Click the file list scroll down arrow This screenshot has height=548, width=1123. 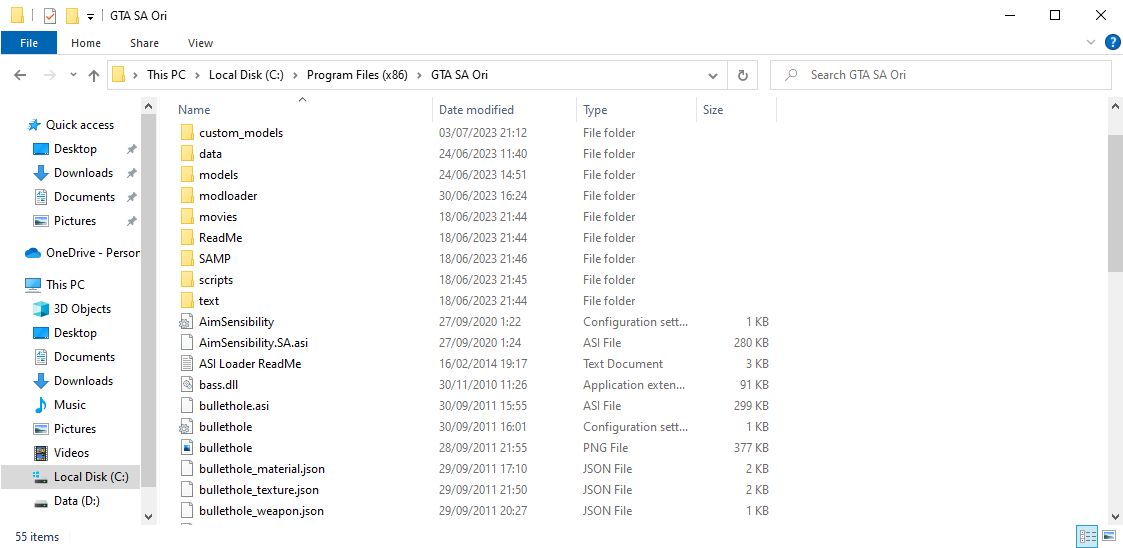coord(1116,516)
